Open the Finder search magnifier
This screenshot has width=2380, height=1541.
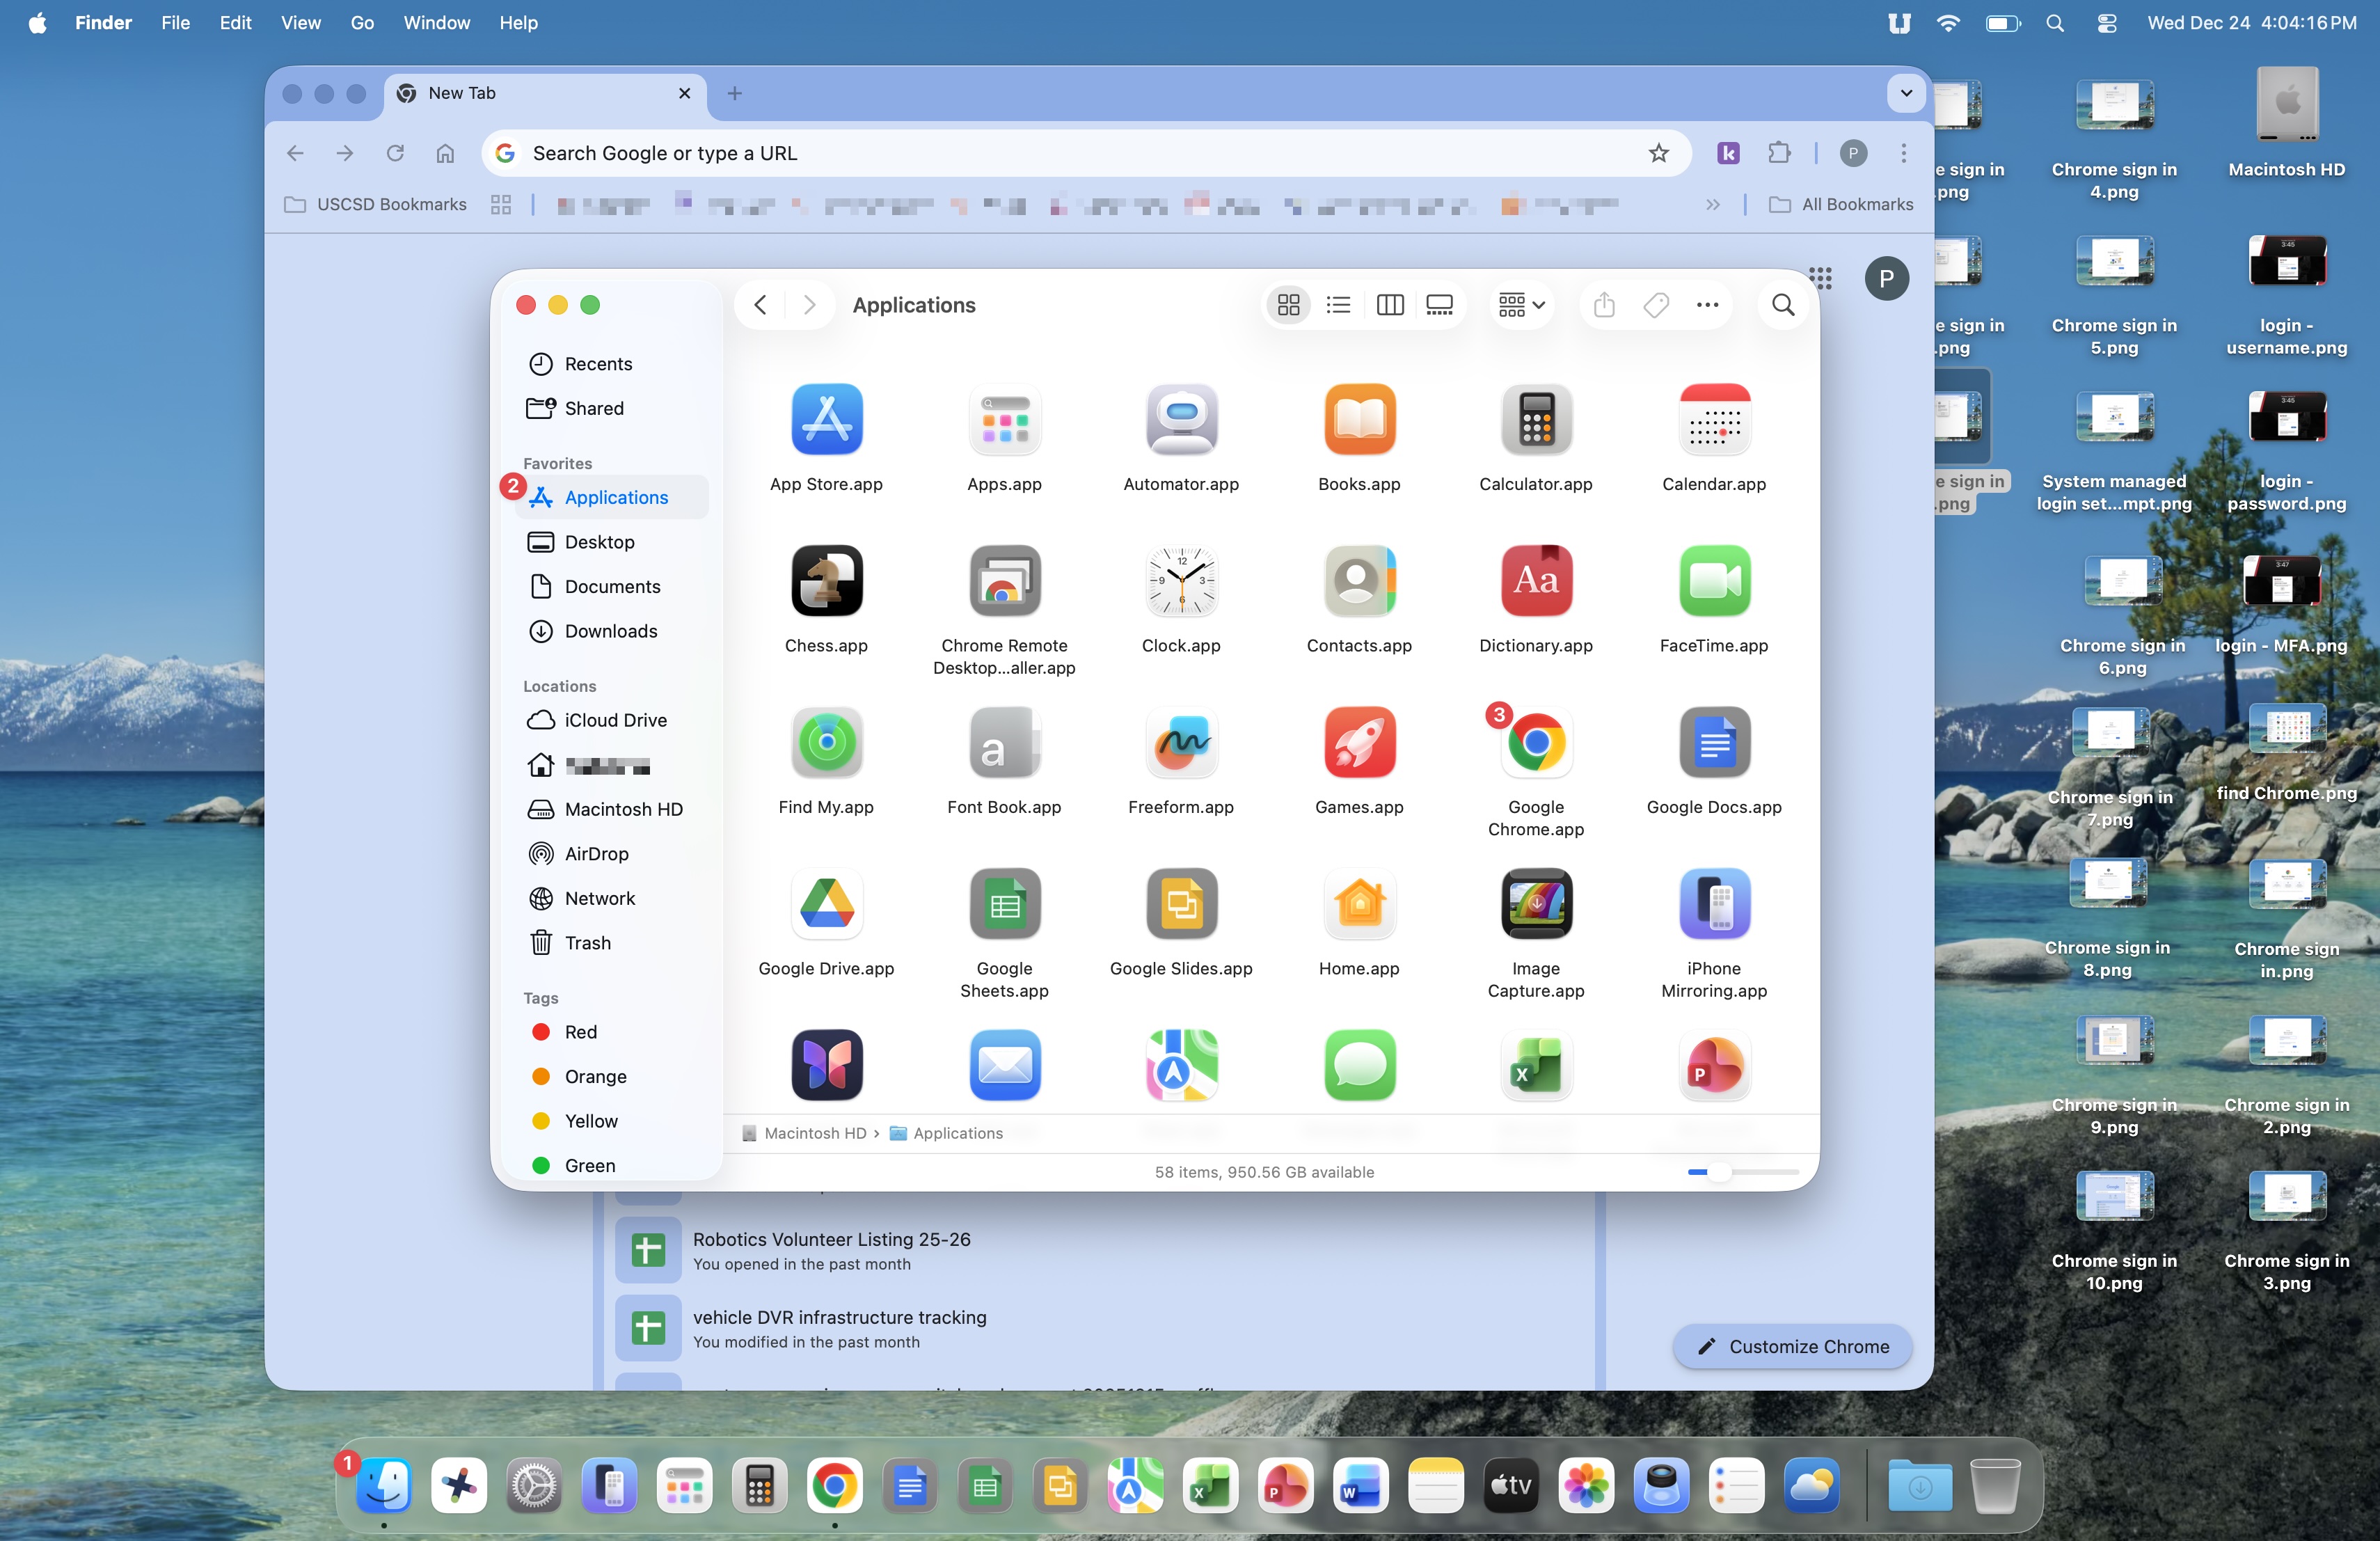click(1782, 305)
